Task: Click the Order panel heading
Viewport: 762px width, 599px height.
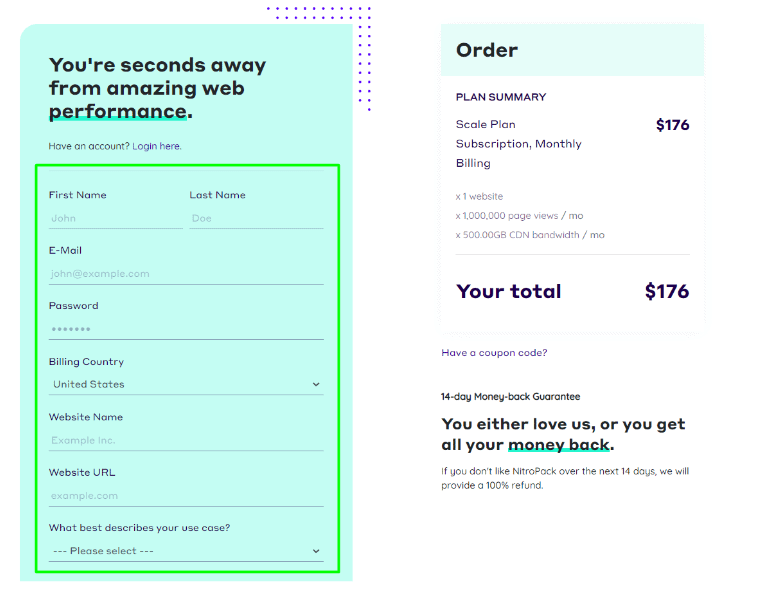Action: [x=487, y=50]
